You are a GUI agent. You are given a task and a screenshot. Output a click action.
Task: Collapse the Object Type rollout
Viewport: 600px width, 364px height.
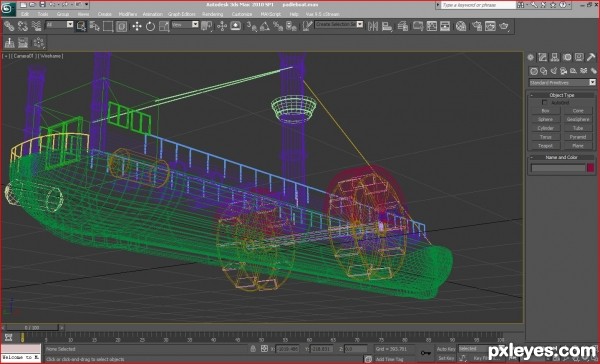point(561,95)
